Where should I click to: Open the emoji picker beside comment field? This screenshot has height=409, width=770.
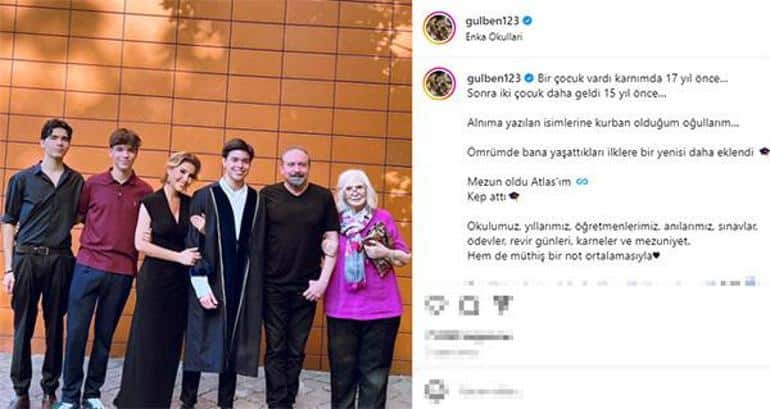click(436, 391)
